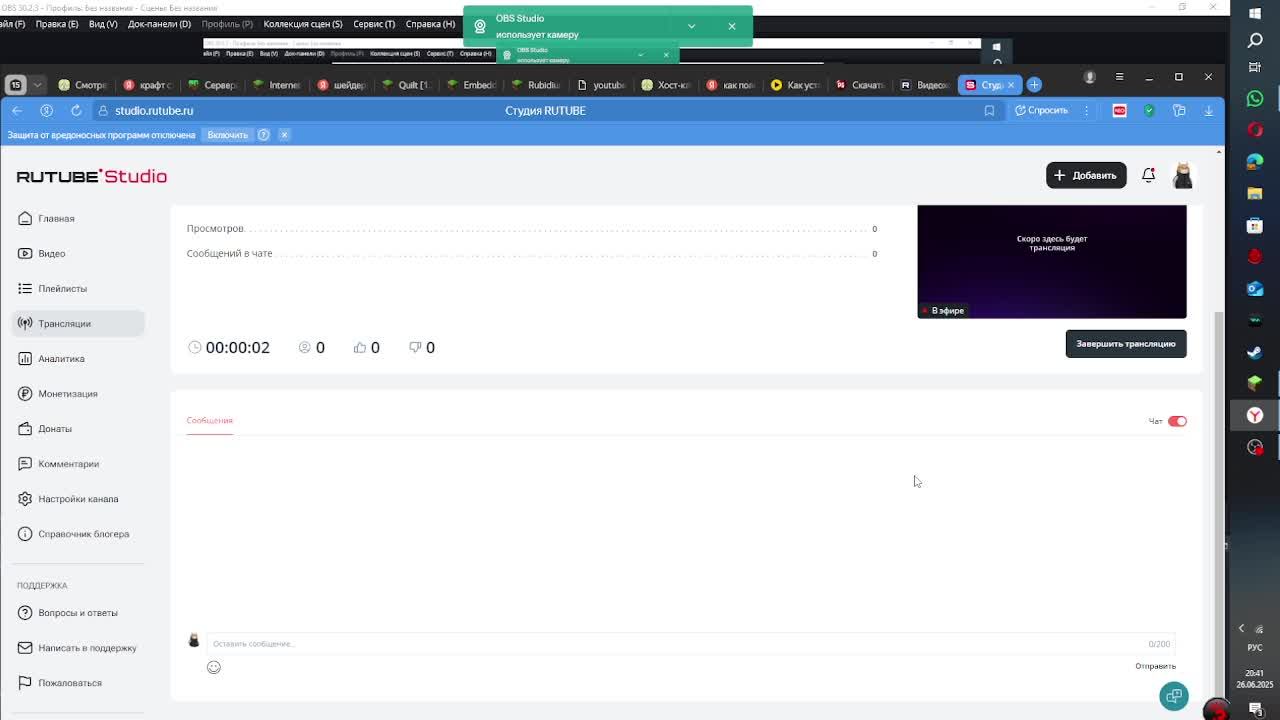Click the bookmark page icon
Screen dimensions: 1280x720
point(989,110)
